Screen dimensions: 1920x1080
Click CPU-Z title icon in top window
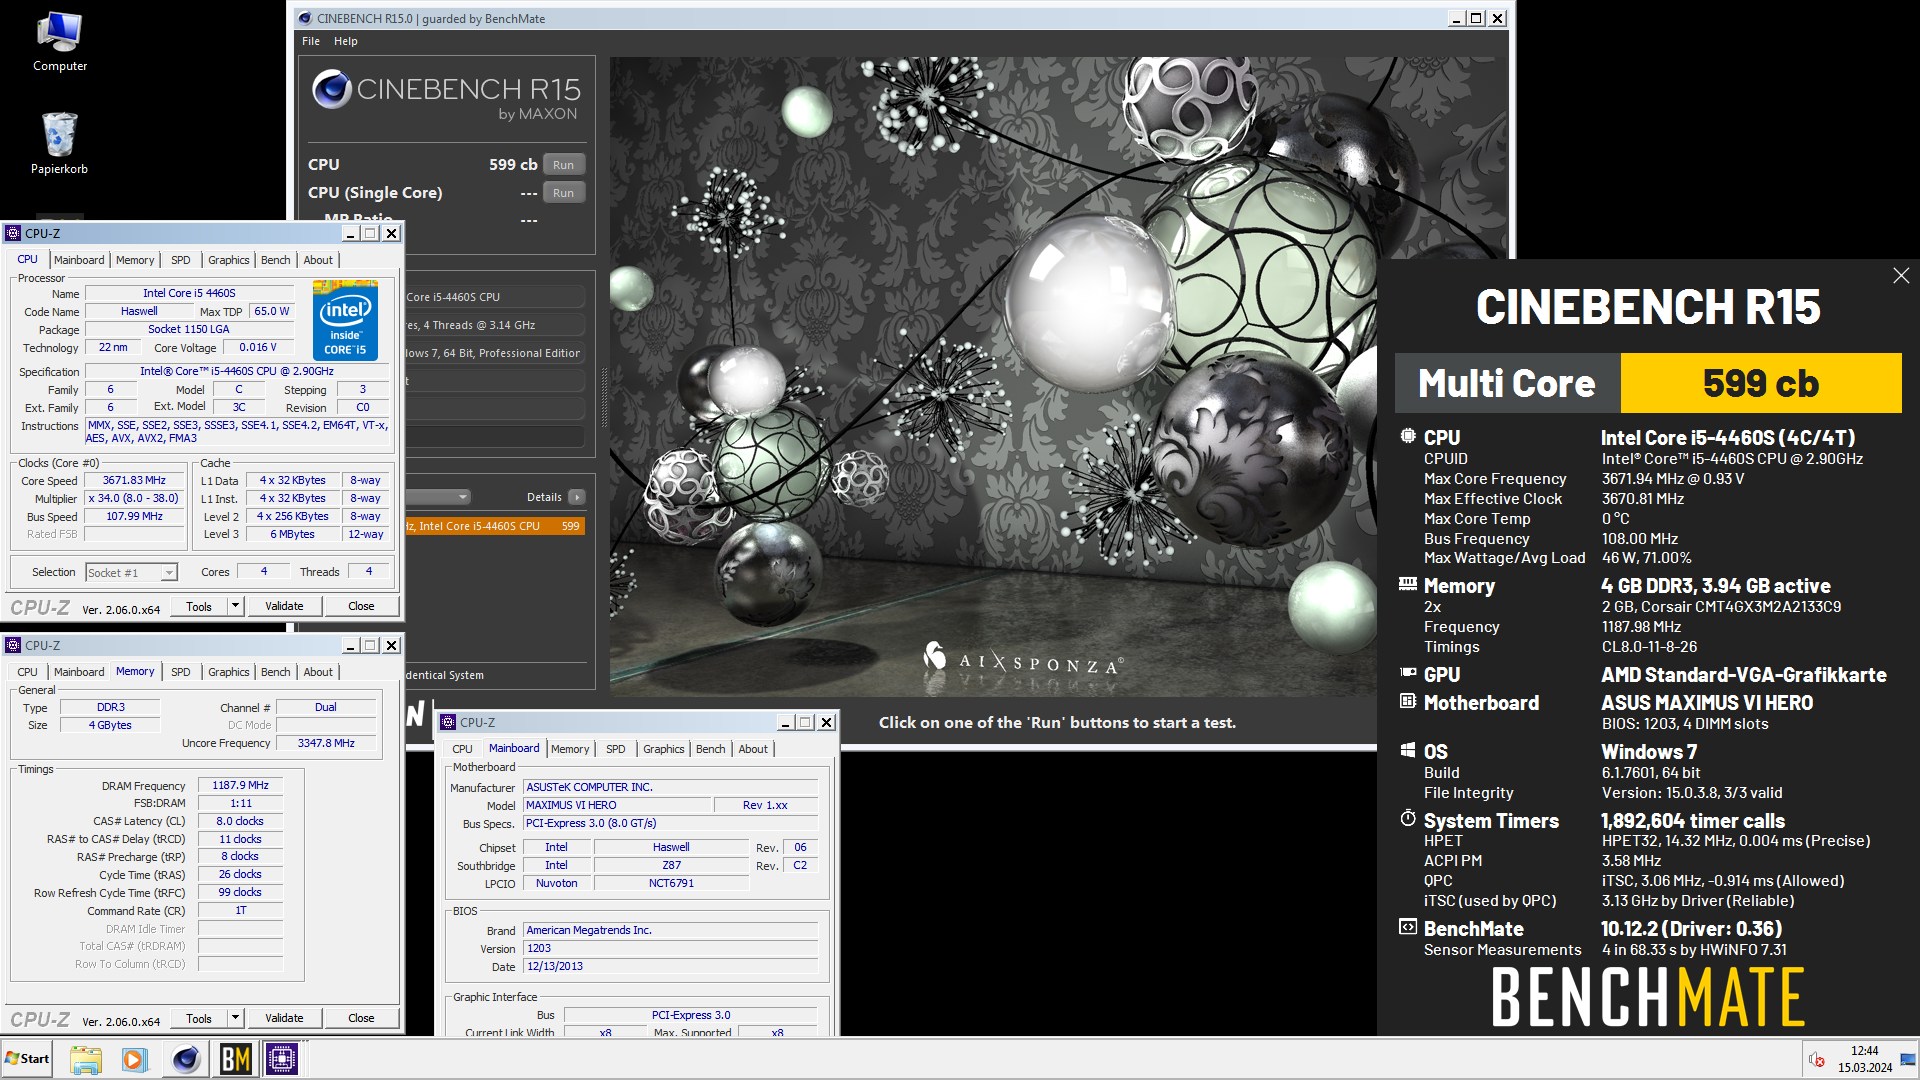(13, 233)
